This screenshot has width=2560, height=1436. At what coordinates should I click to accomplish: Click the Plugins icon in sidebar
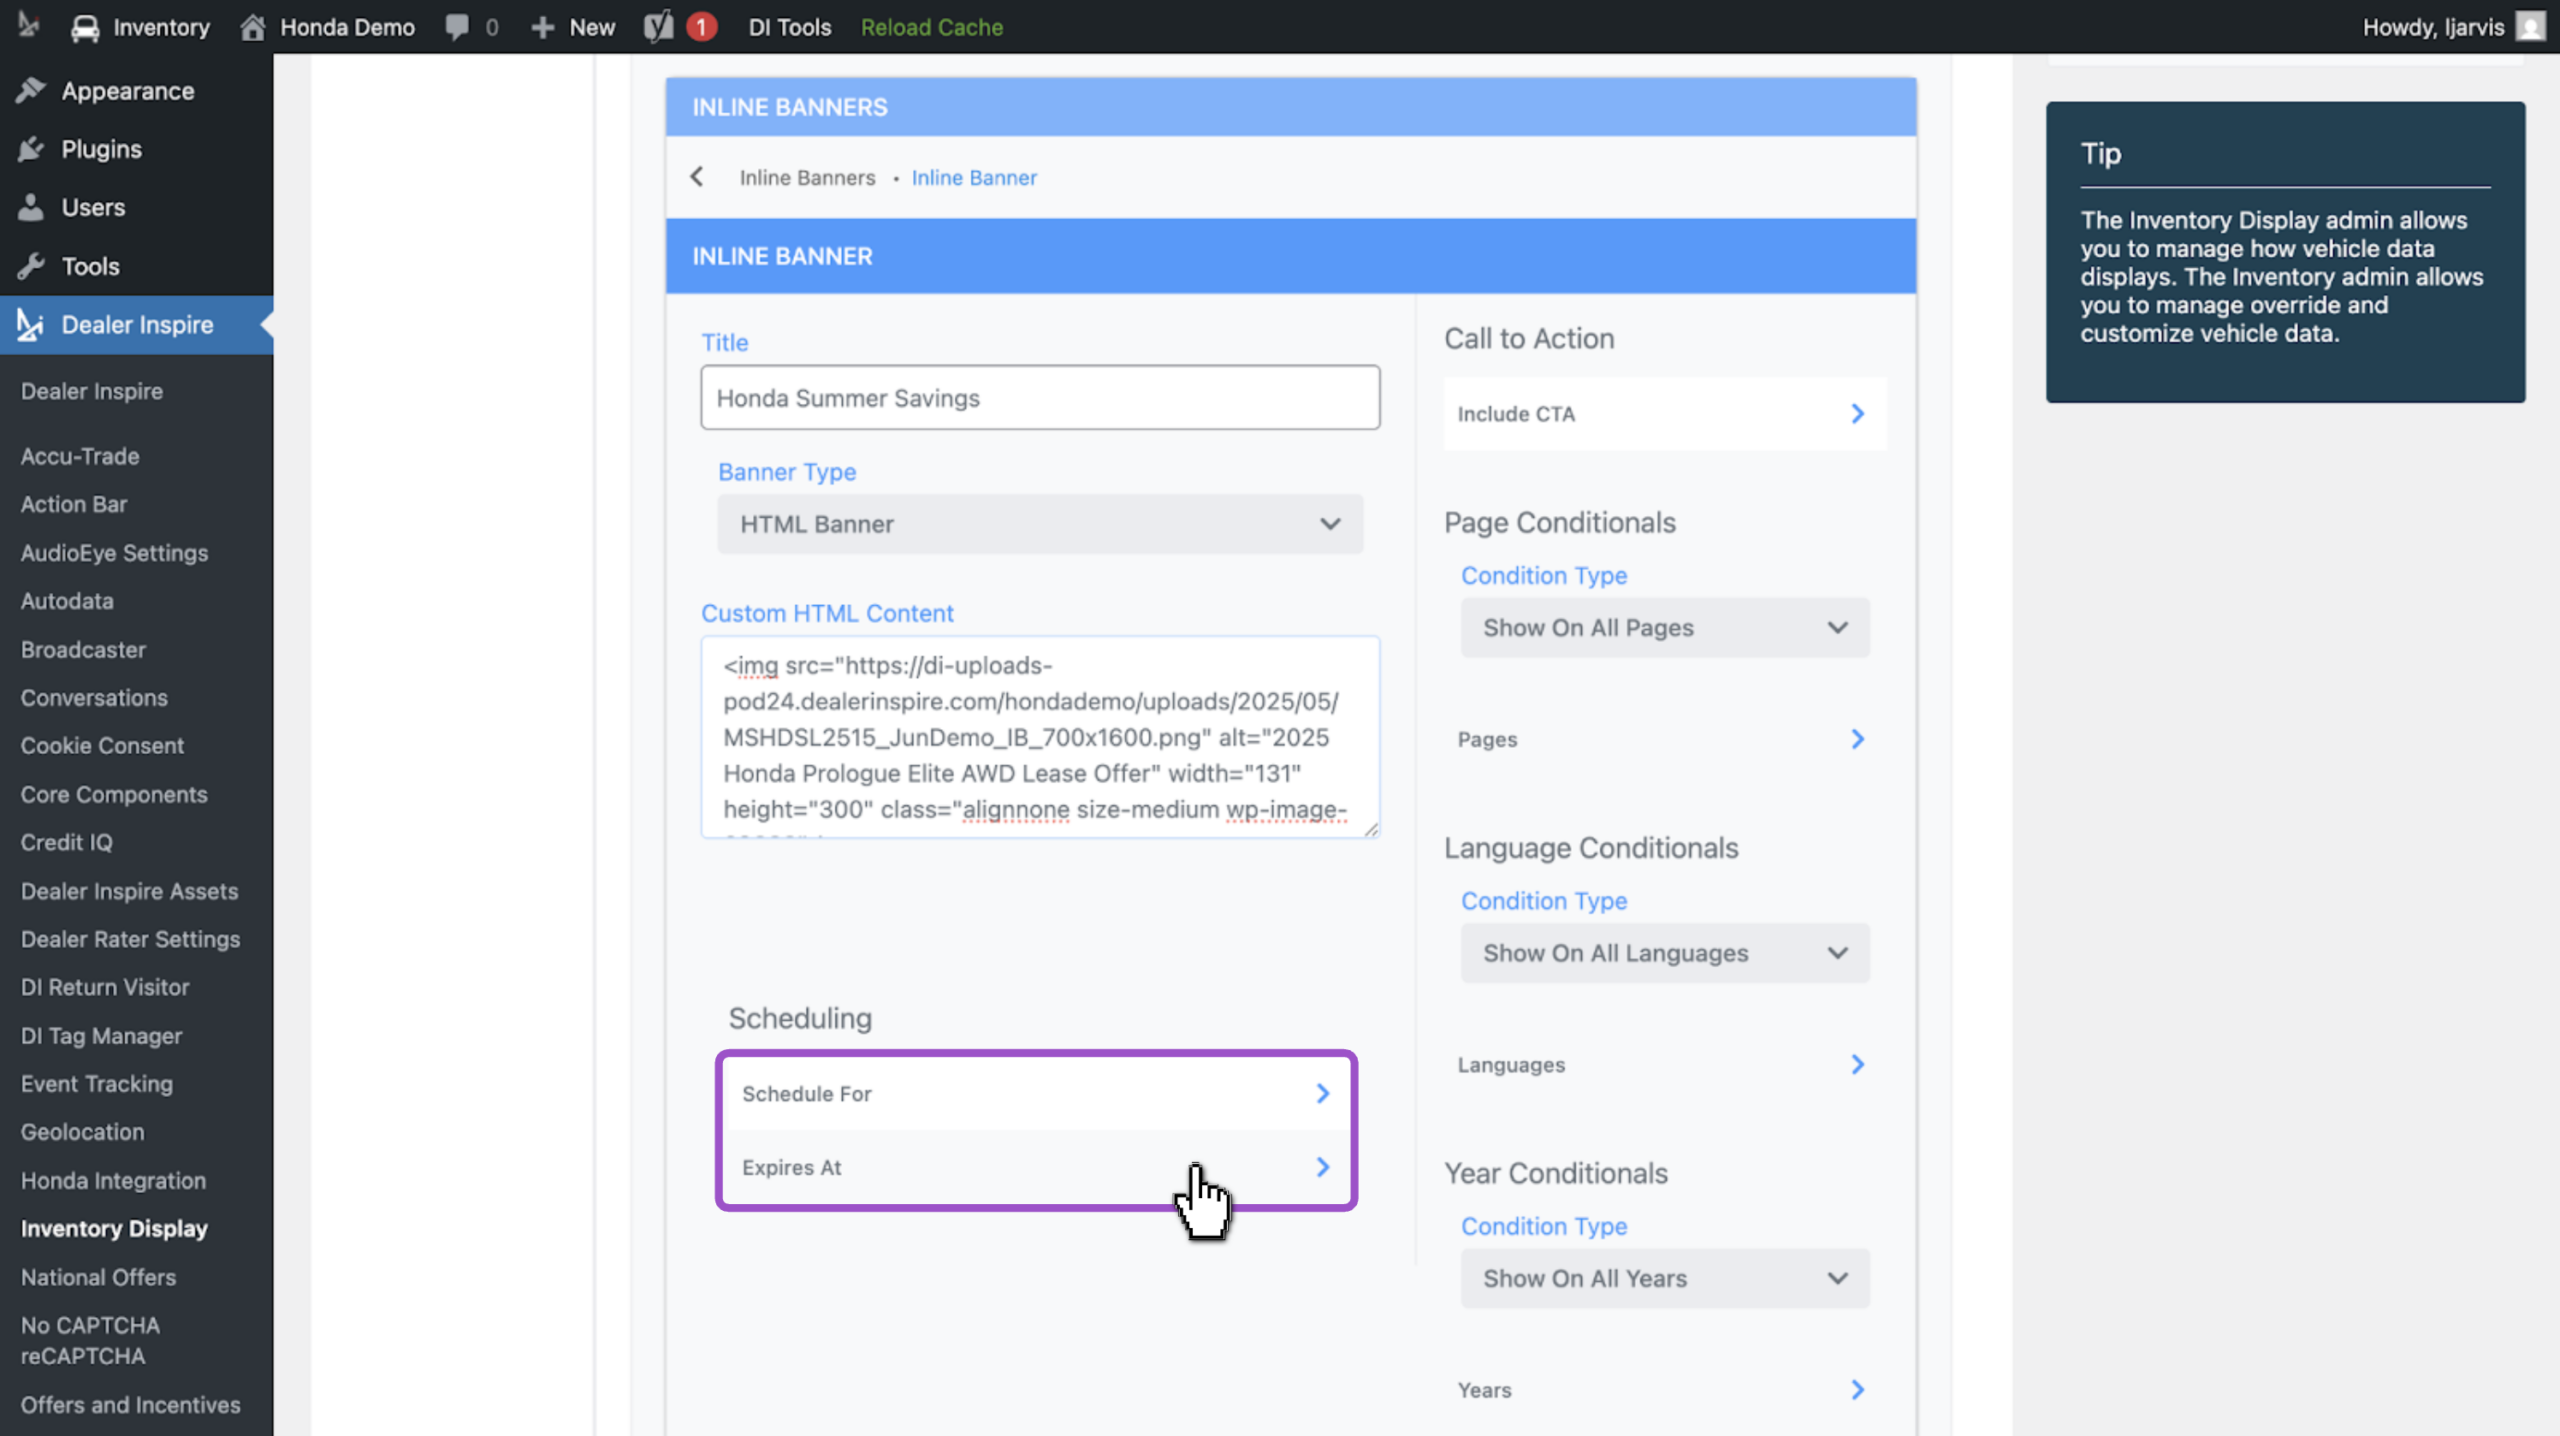click(31, 149)
